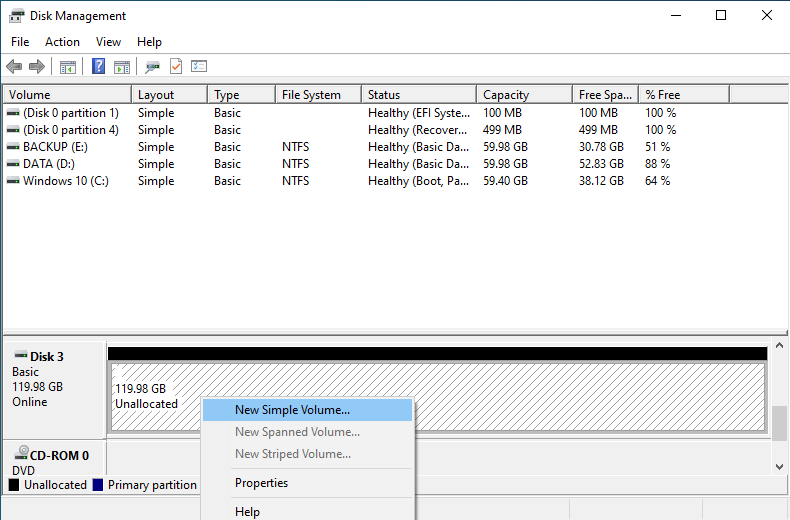The height and width of the screenshot is (520, 790).
Task: Click the "Healthy (Recover..." status cell
Action: (417, 130)
